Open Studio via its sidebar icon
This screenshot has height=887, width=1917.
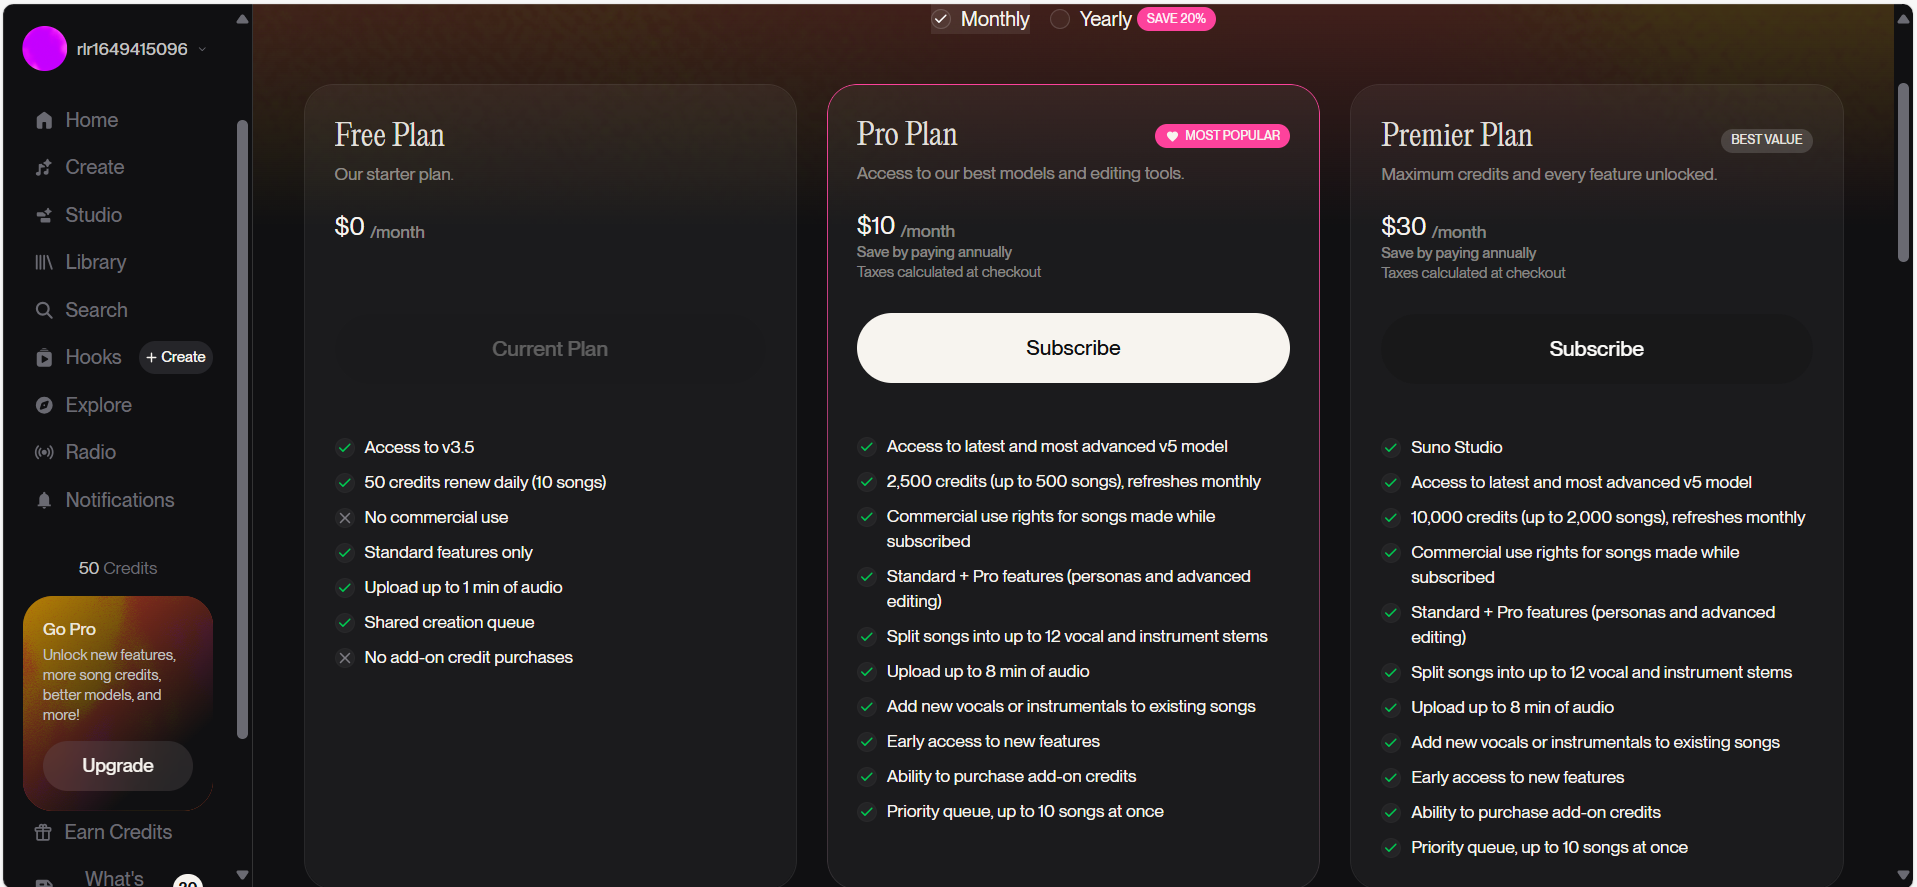[x=44, y=216]
